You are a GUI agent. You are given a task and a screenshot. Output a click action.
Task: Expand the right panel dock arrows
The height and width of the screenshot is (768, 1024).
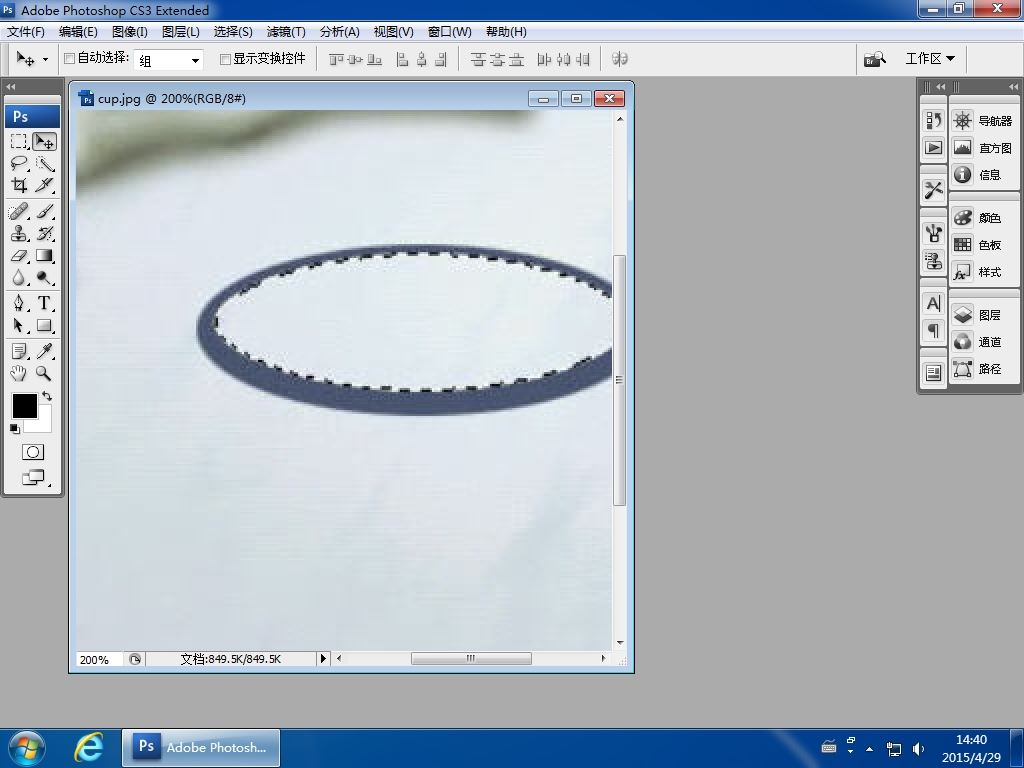pos(1012,87)
